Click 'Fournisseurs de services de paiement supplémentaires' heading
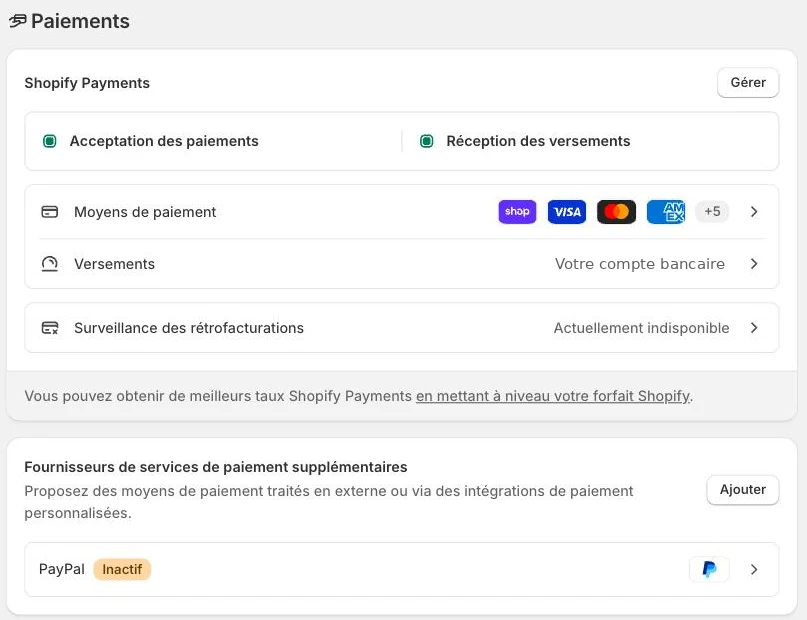Image resolution: width=807 pixels, height=620 pixels. click(216, 467)
